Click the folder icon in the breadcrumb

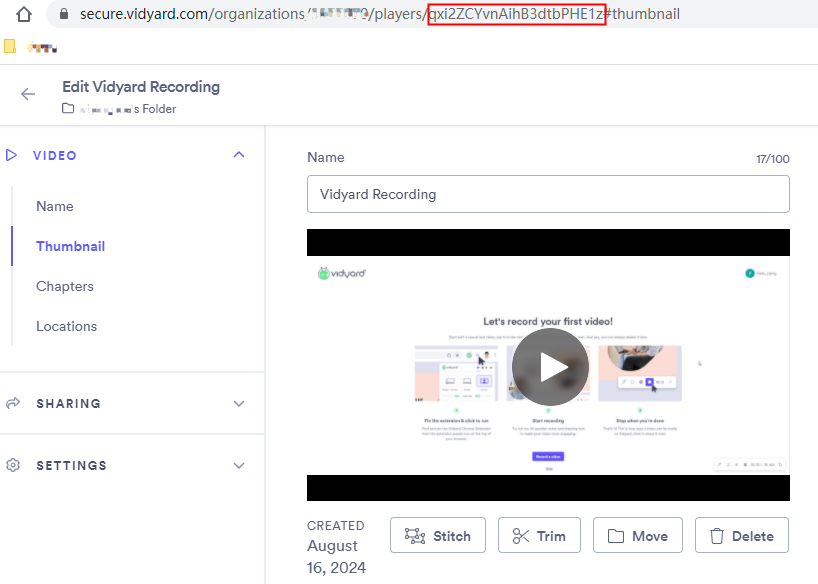pyautogui.click(x=68, y=108)
